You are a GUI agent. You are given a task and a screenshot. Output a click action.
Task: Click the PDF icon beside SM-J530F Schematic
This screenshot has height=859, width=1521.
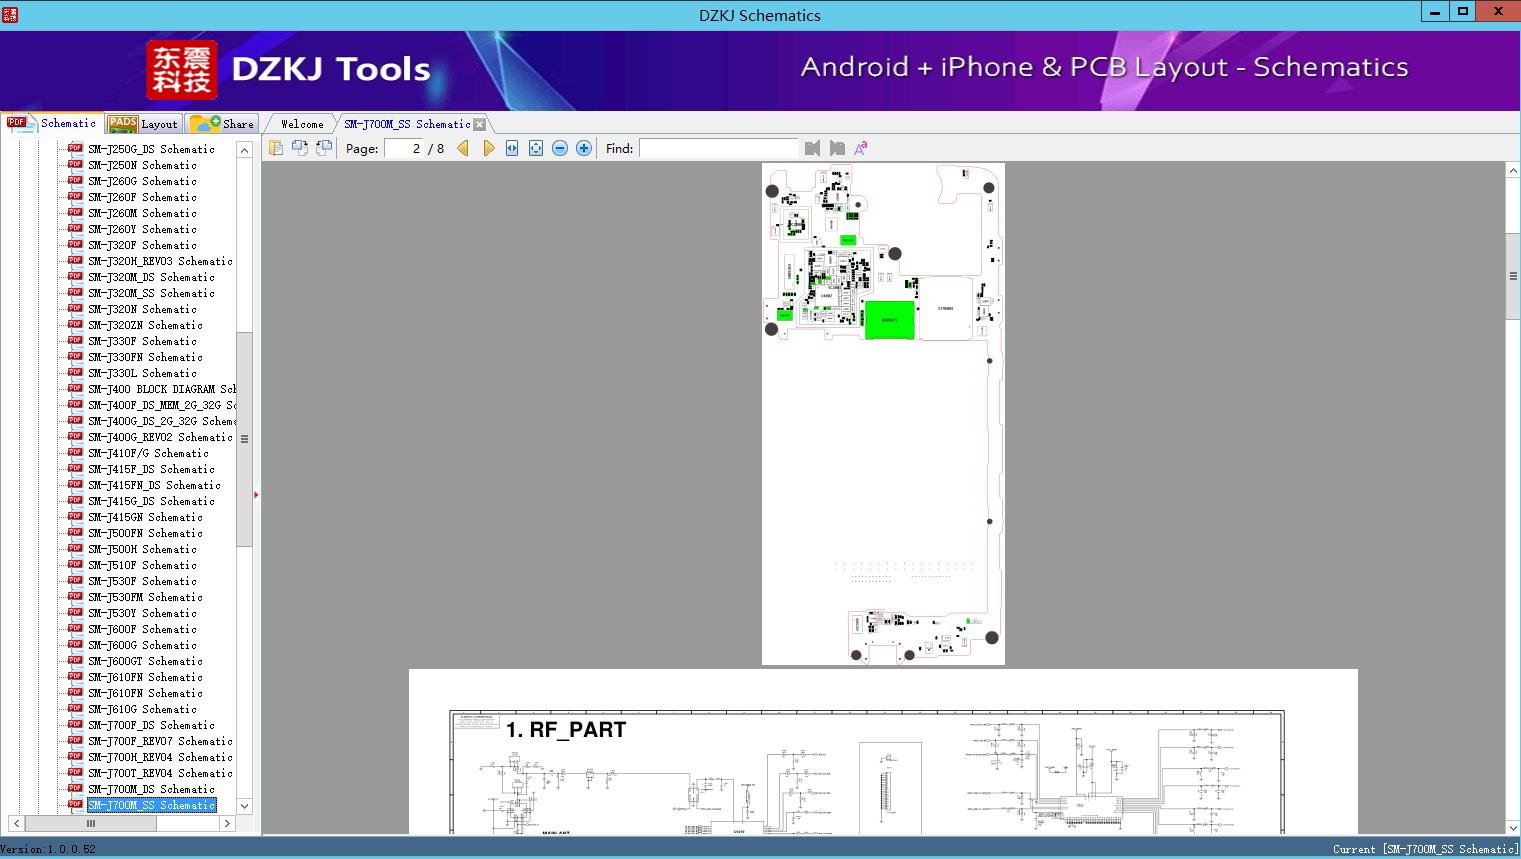click(75, 580)
